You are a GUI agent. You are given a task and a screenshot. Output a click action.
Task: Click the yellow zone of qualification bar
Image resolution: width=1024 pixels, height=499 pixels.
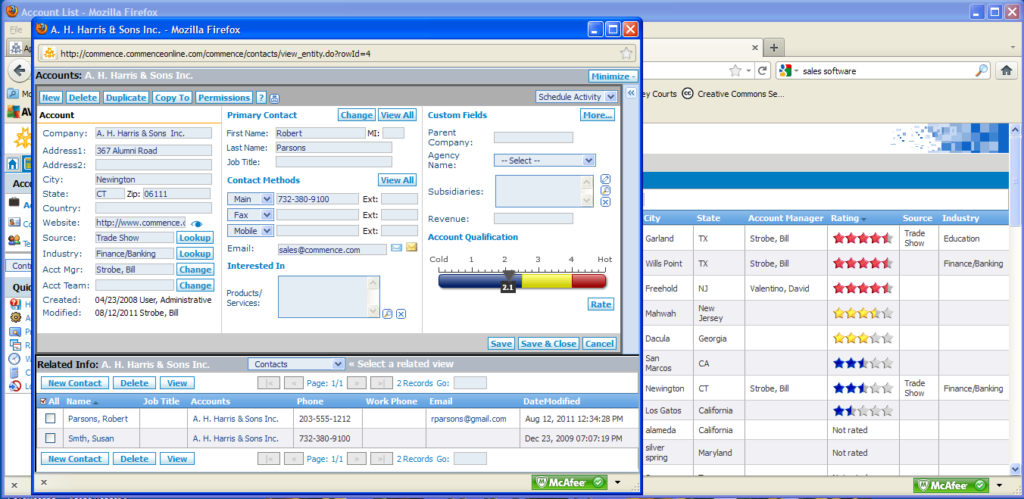[547, 282]
